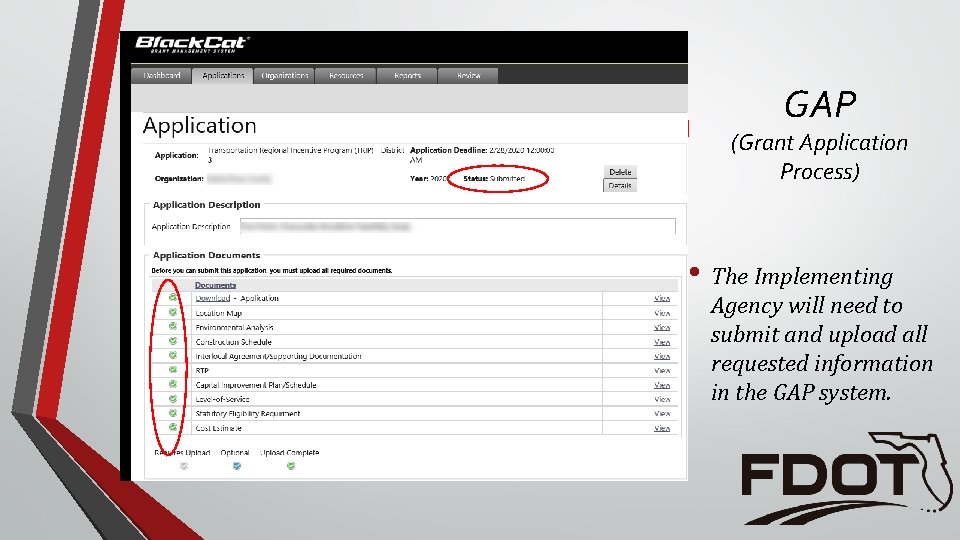Viewport: 960px width, 540px height.
Task: View the RTP document
Action: pos(662,370)
